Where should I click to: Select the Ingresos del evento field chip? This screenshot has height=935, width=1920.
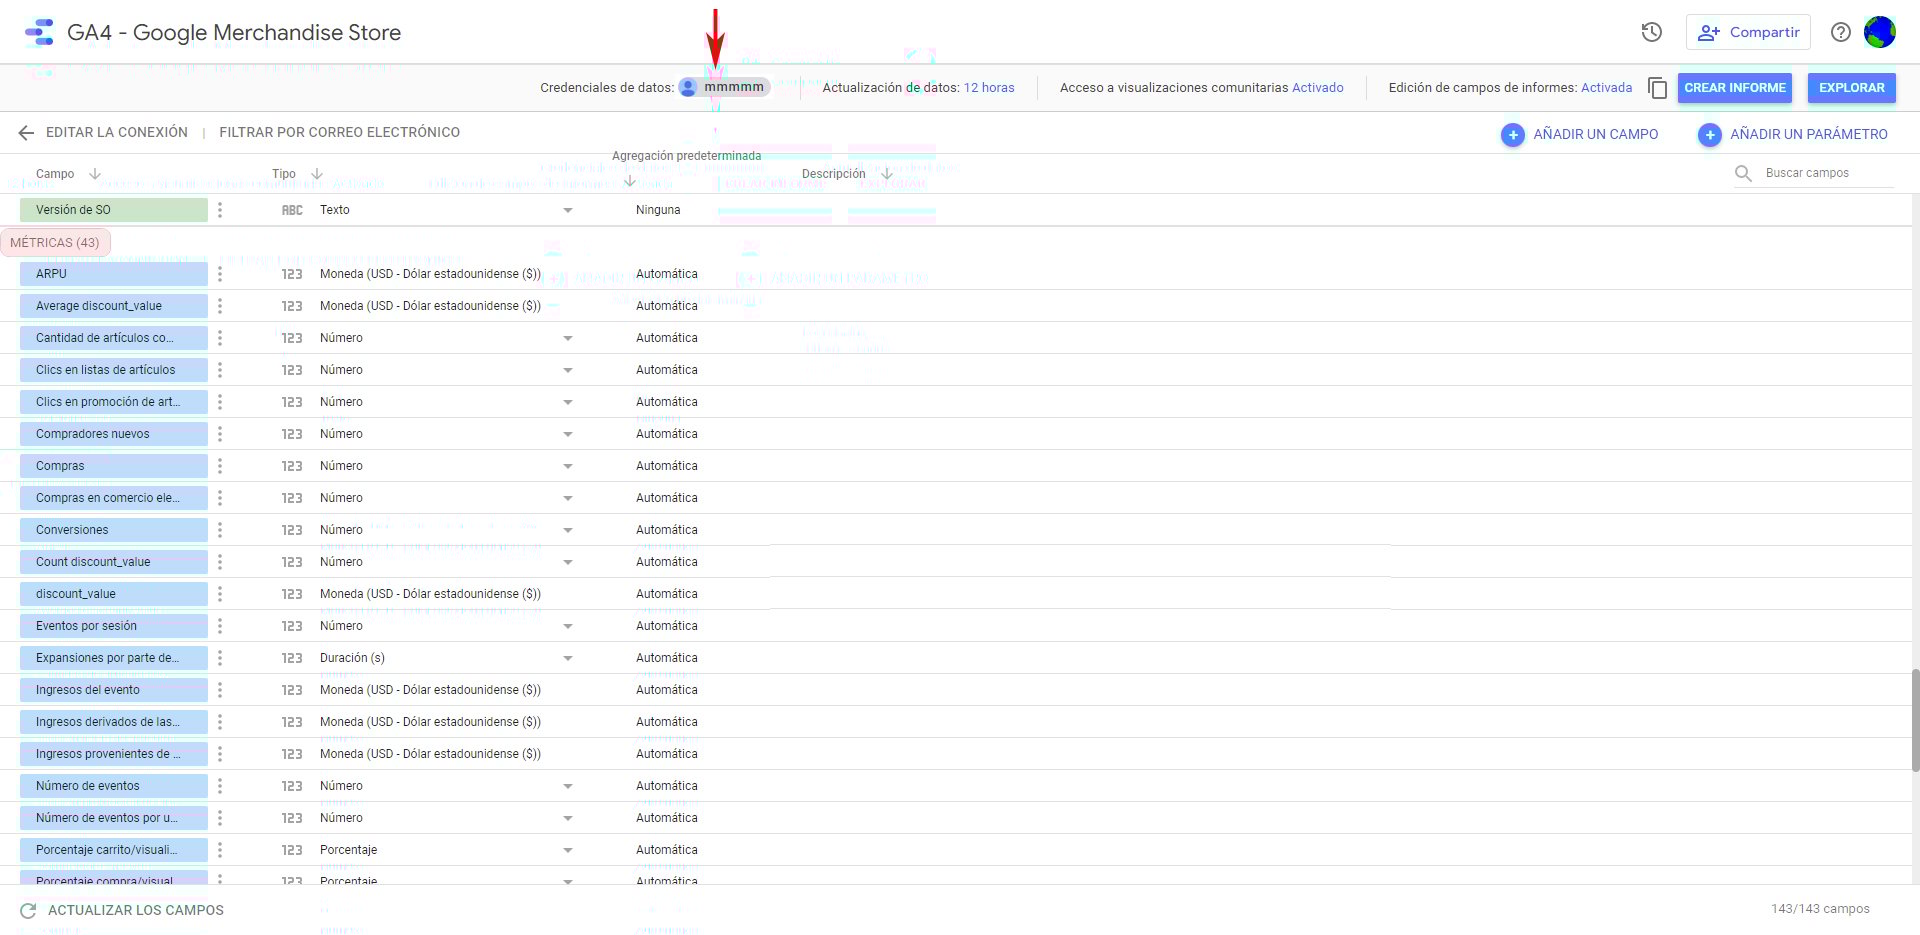click(x=114, y=690)
